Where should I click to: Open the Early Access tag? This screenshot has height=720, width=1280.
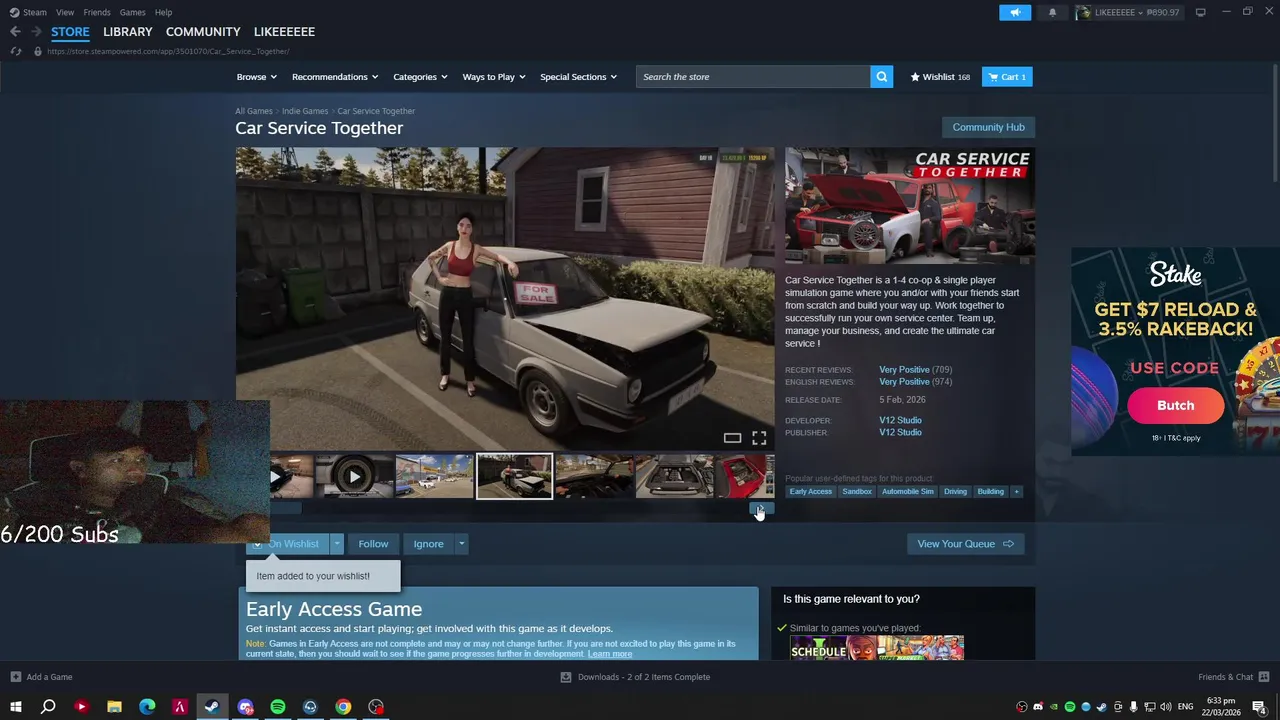point(810,492)
